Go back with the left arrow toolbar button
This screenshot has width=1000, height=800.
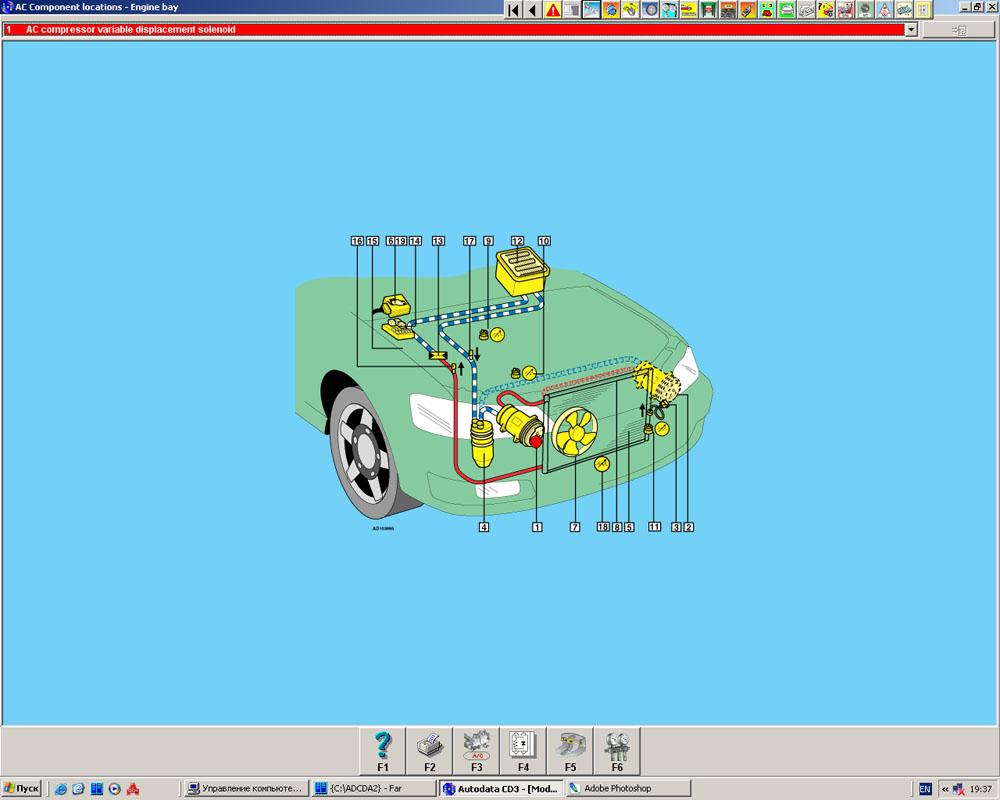(532, 10)
